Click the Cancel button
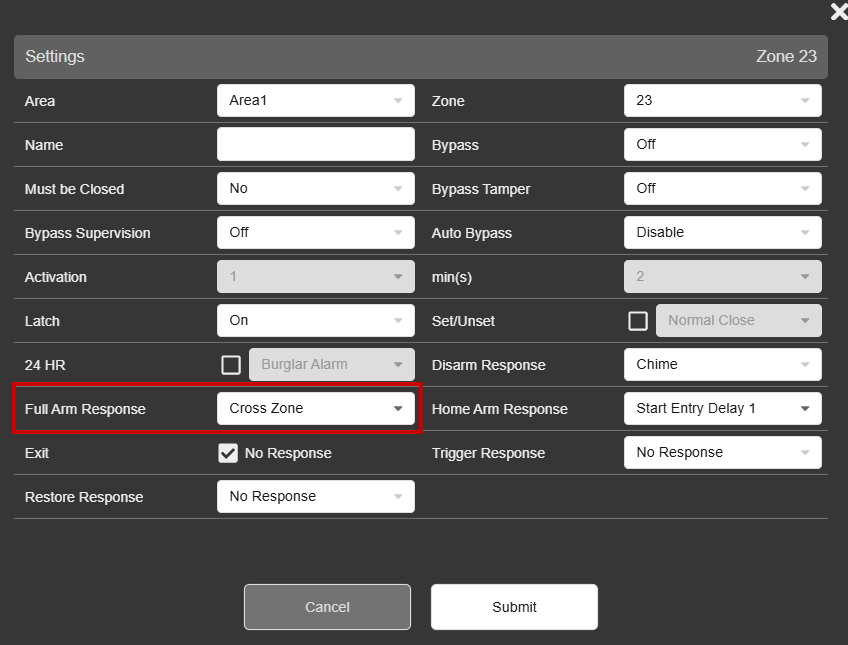 (x=327, y=607)
